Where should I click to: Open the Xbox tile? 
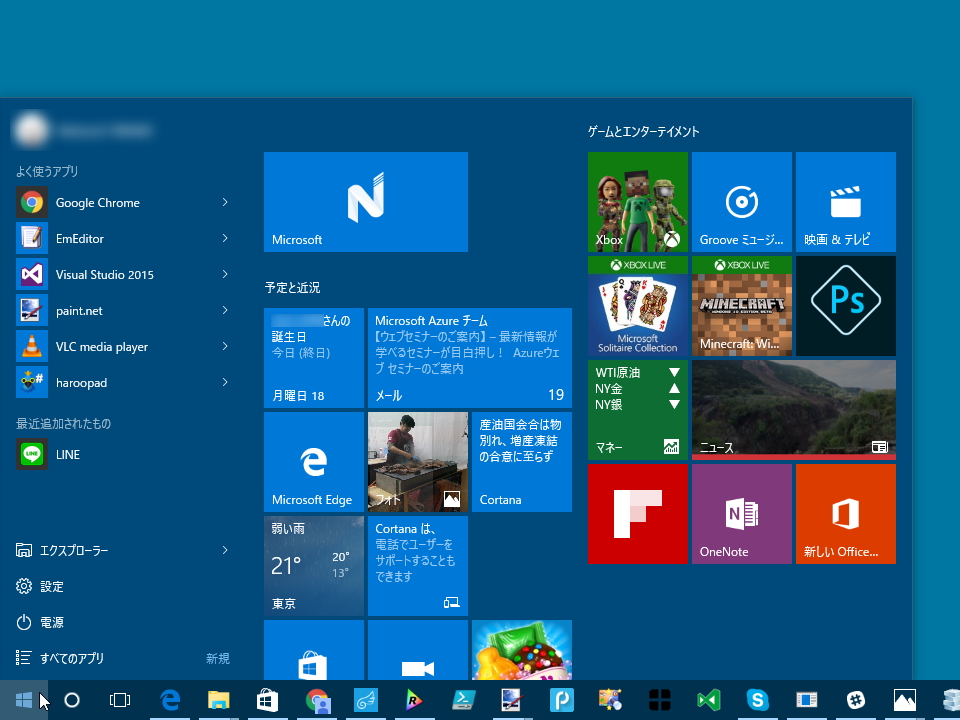click(x=637, y=201)
